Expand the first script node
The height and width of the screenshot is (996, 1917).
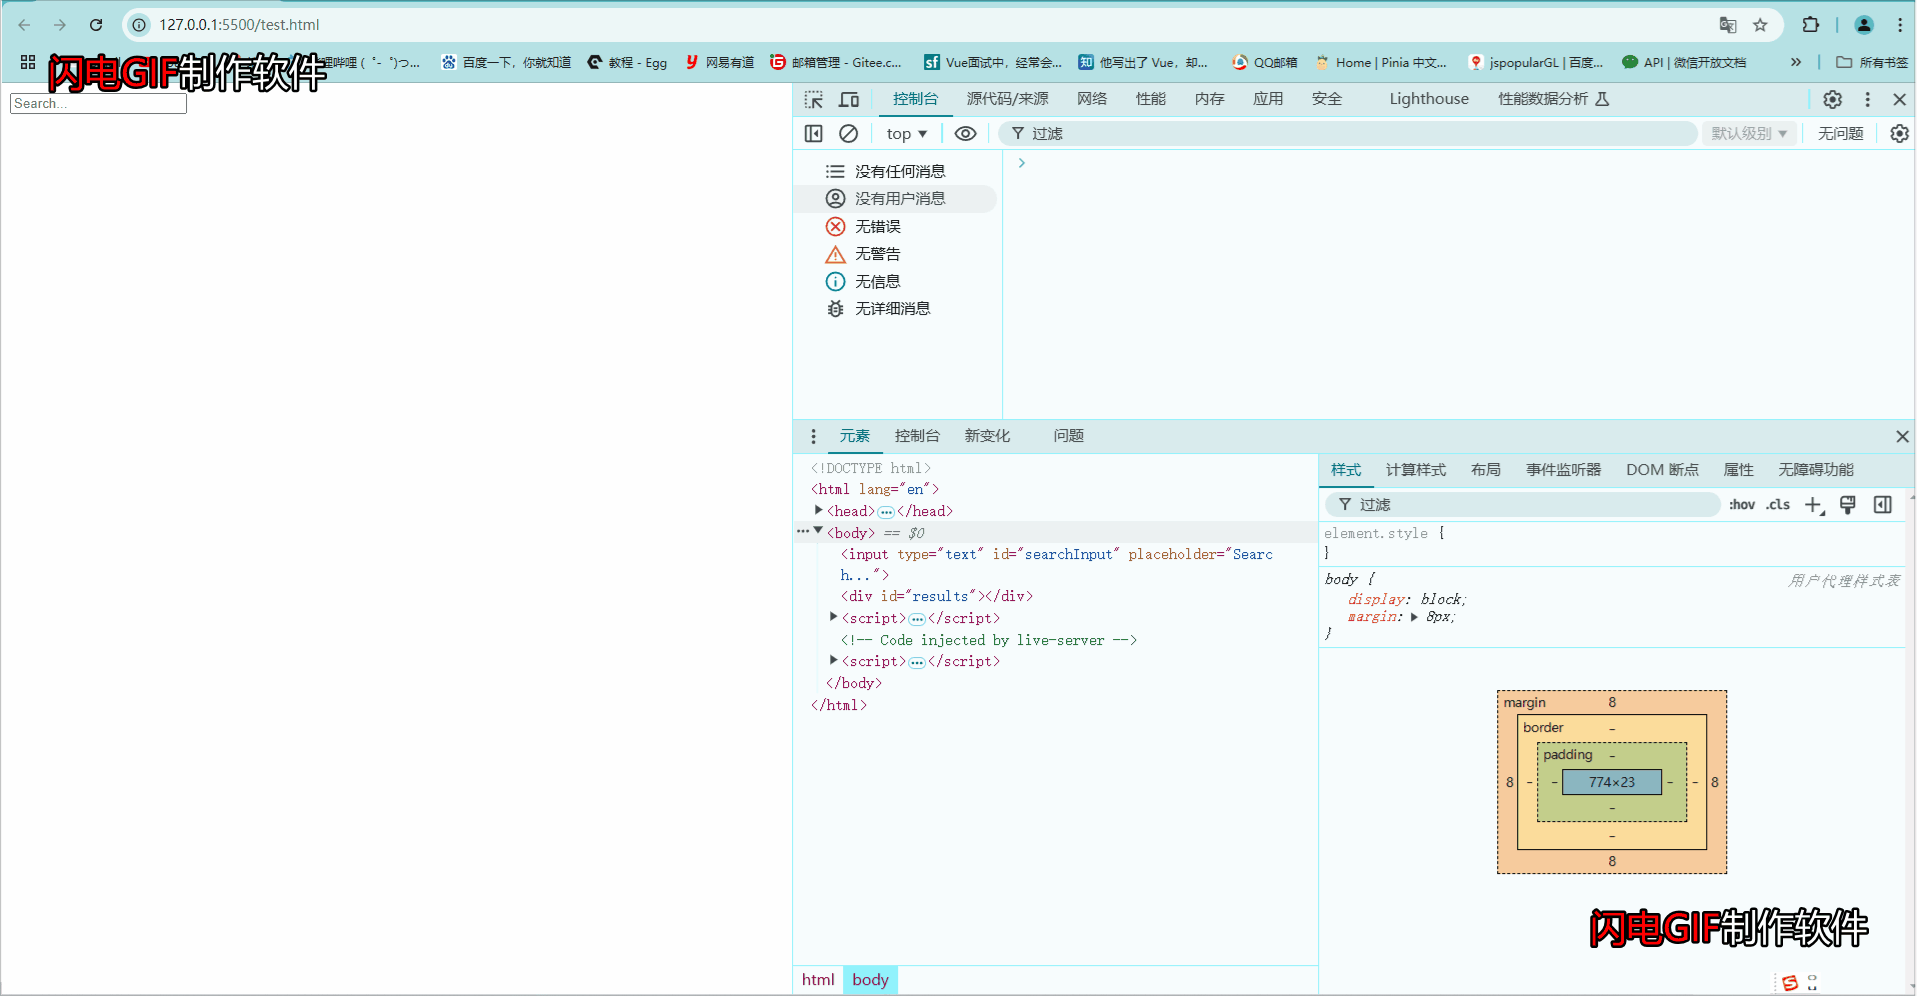(834, 617)
